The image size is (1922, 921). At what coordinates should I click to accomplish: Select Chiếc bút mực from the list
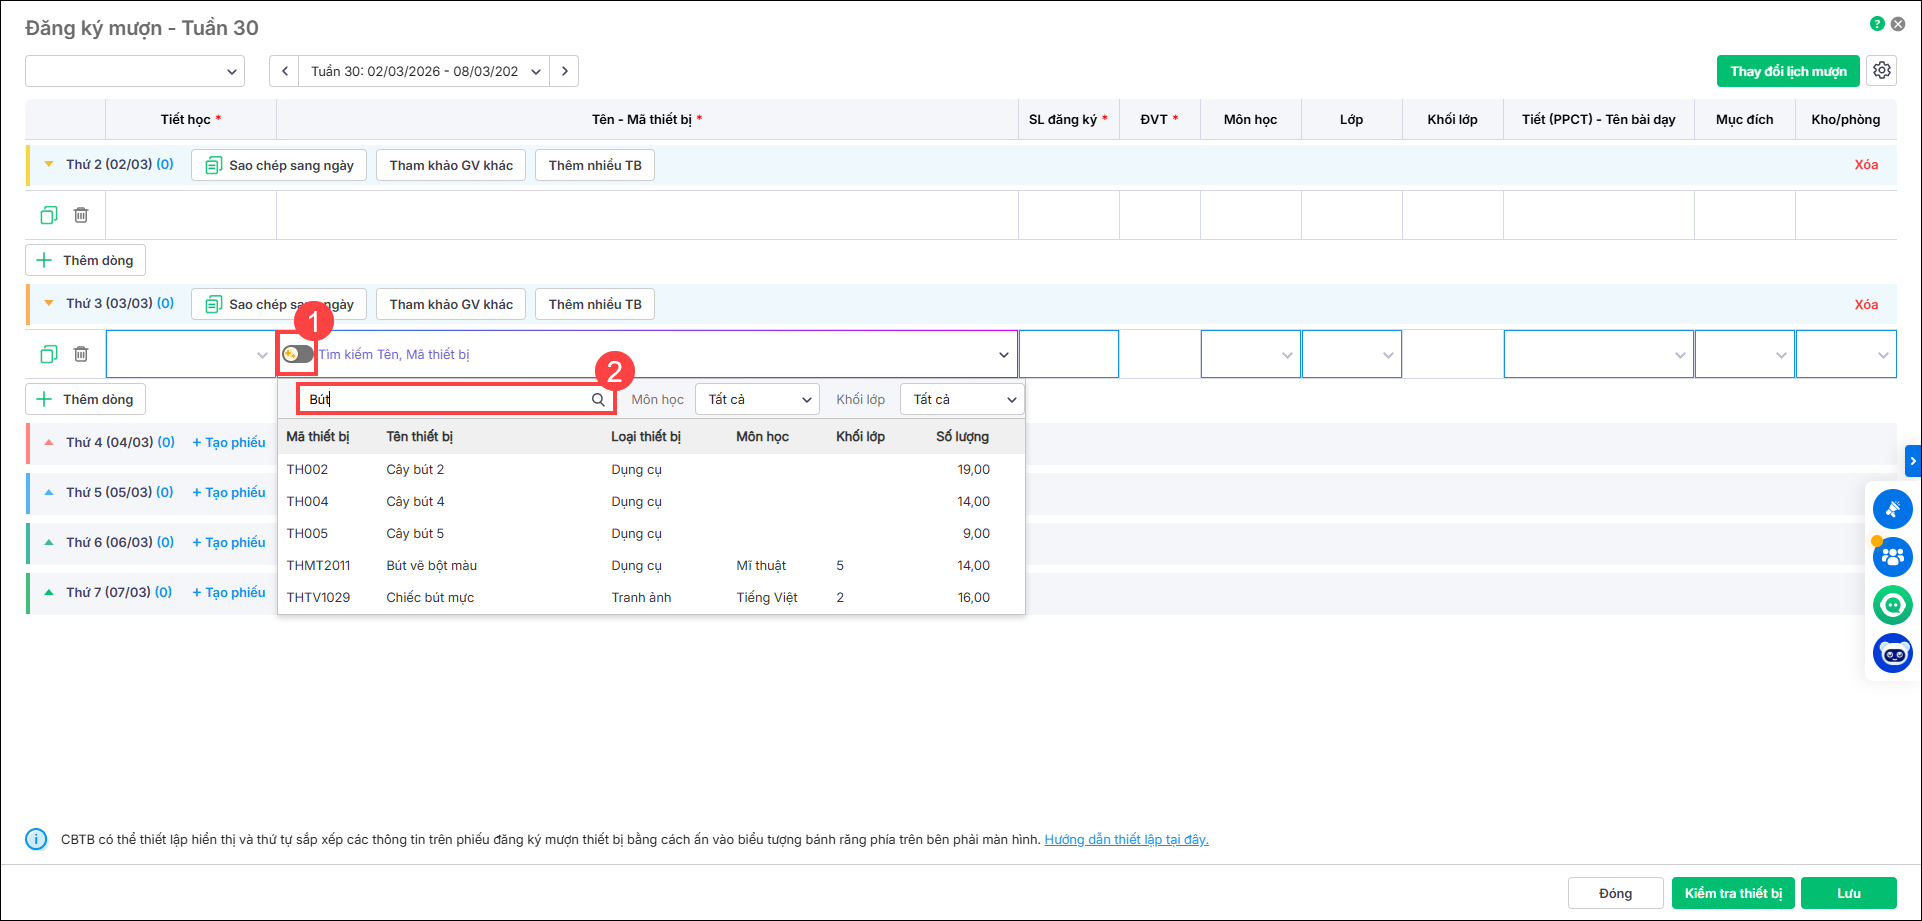click(430, 597)
